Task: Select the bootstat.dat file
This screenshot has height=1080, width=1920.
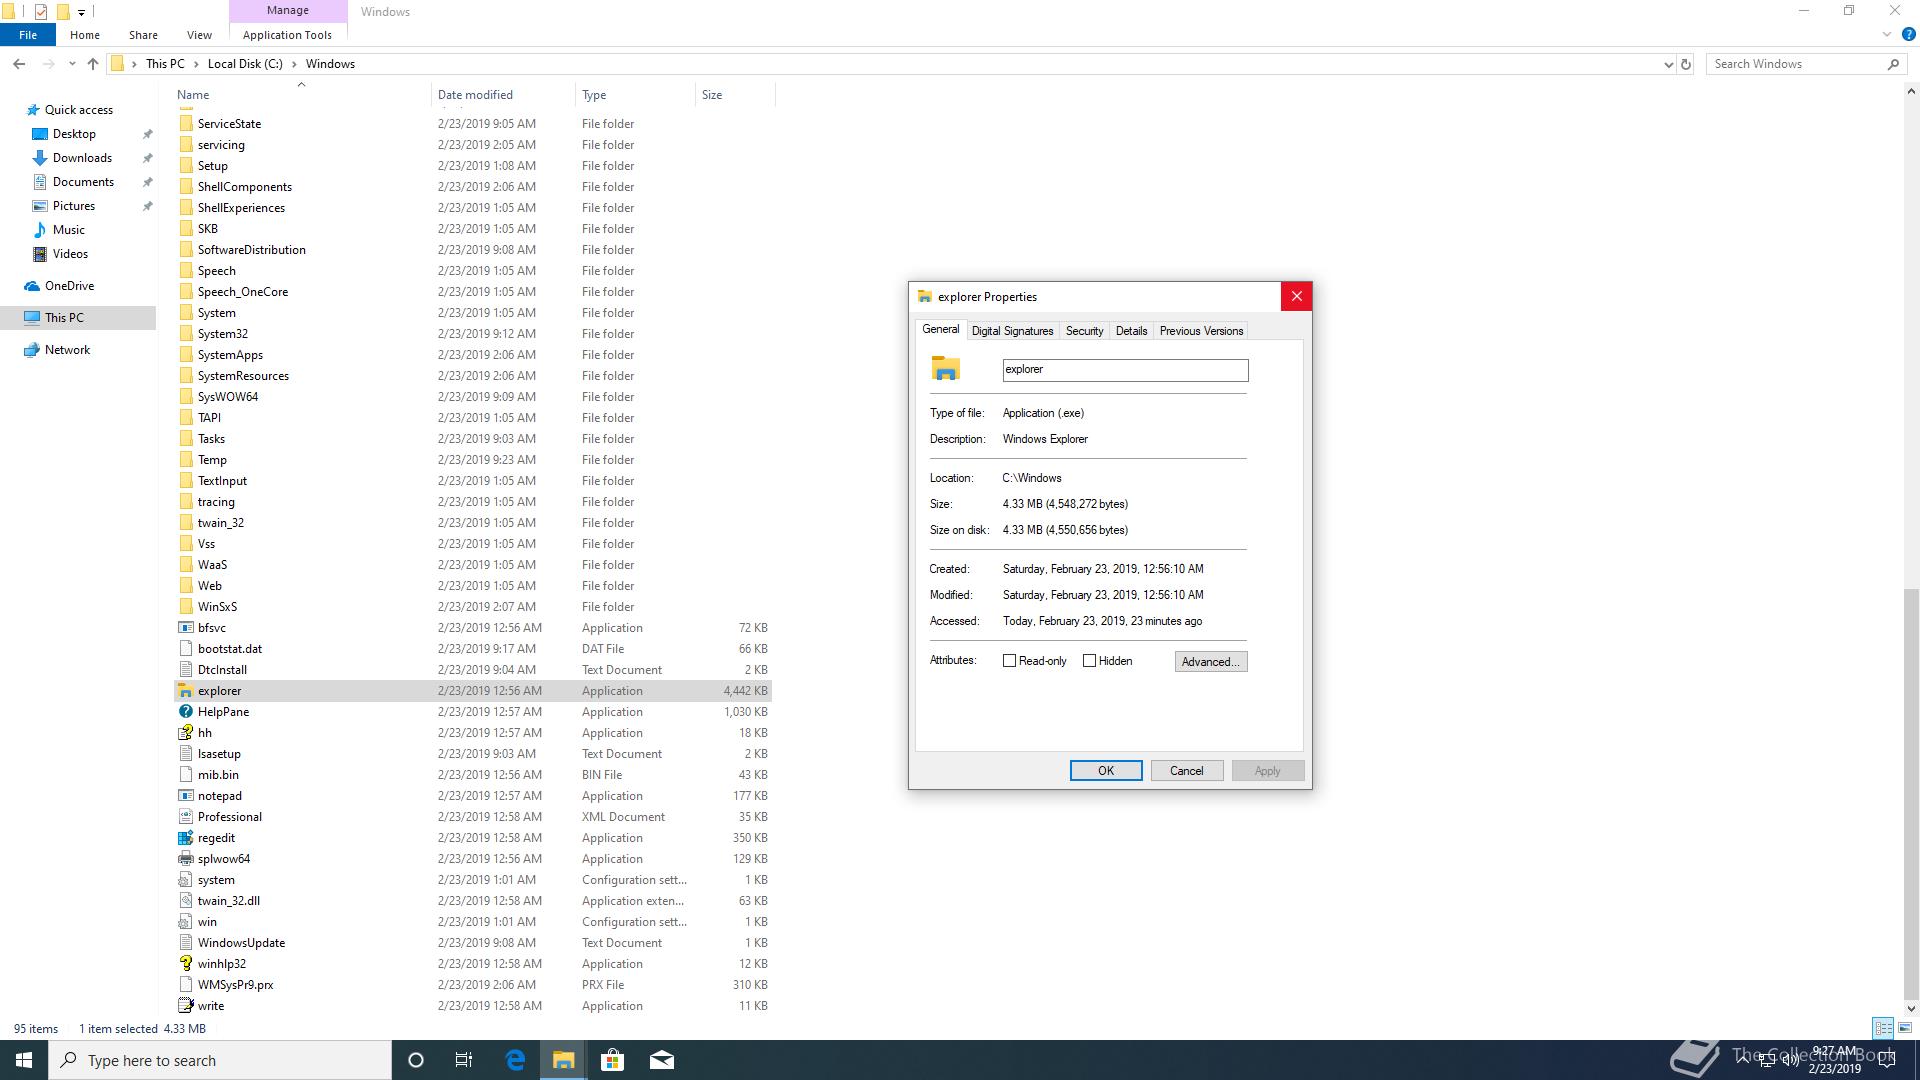Action: pyautogui.click(x=473, y=649)
